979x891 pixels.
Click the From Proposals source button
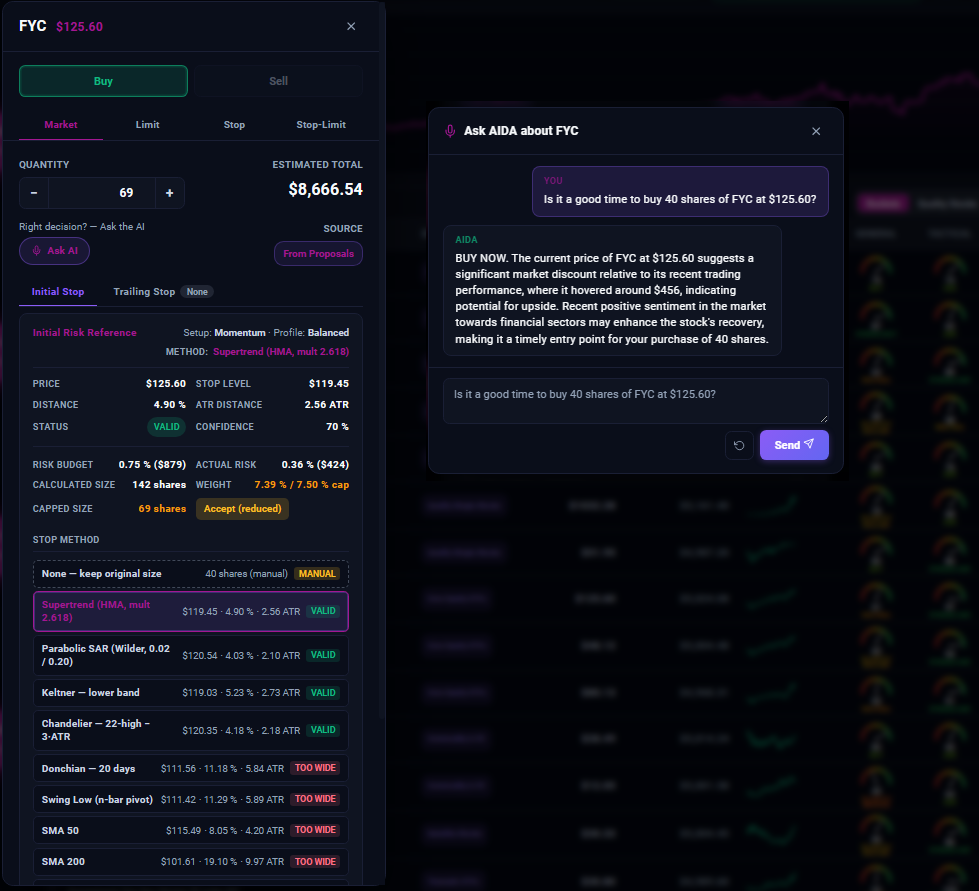[318, 254]
